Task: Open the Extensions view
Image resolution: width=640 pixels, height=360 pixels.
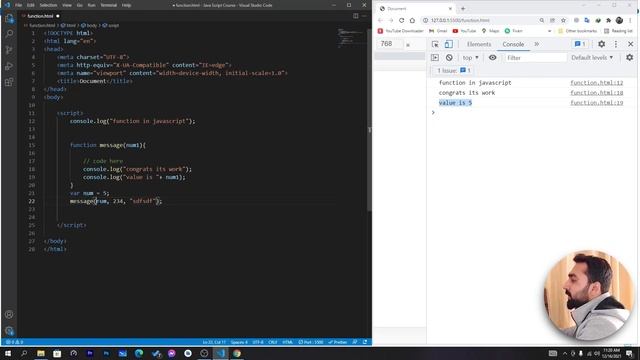Action: click(x=9, y=82)
